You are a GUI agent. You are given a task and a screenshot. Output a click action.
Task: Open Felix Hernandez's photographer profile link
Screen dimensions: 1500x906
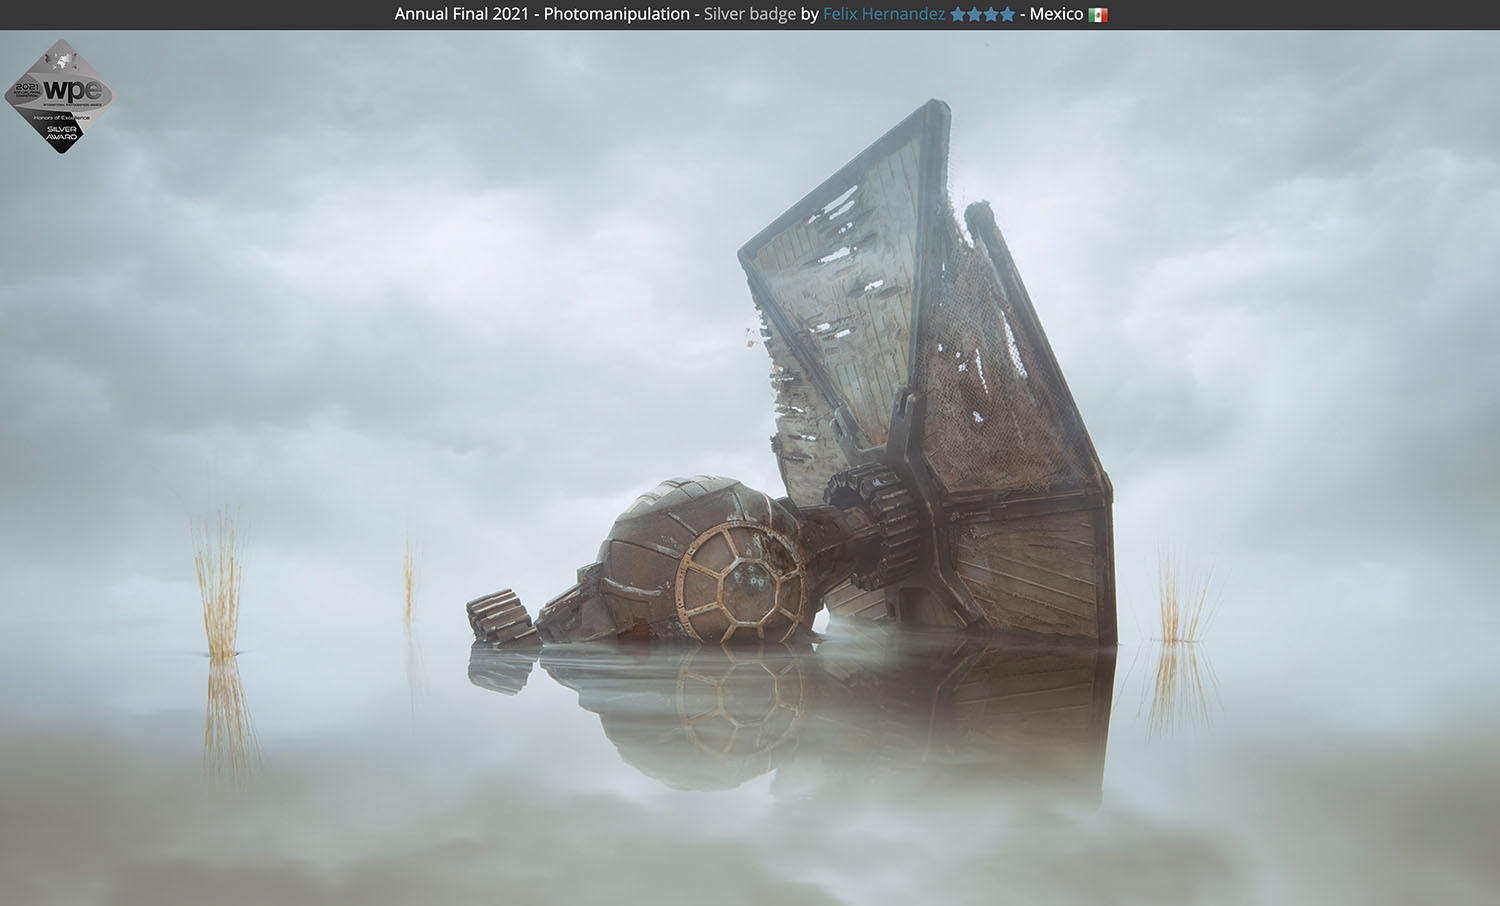click(x=884, y=14)
